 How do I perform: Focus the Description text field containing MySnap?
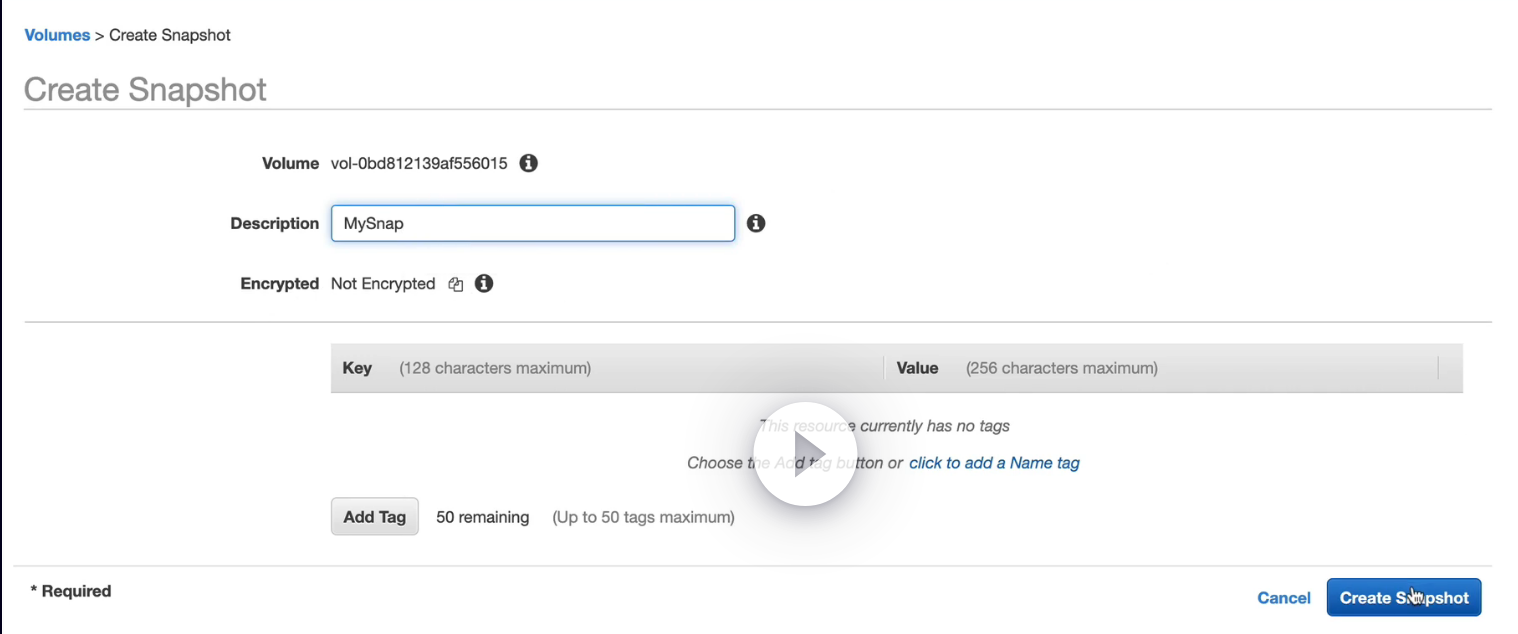(532, 224)
